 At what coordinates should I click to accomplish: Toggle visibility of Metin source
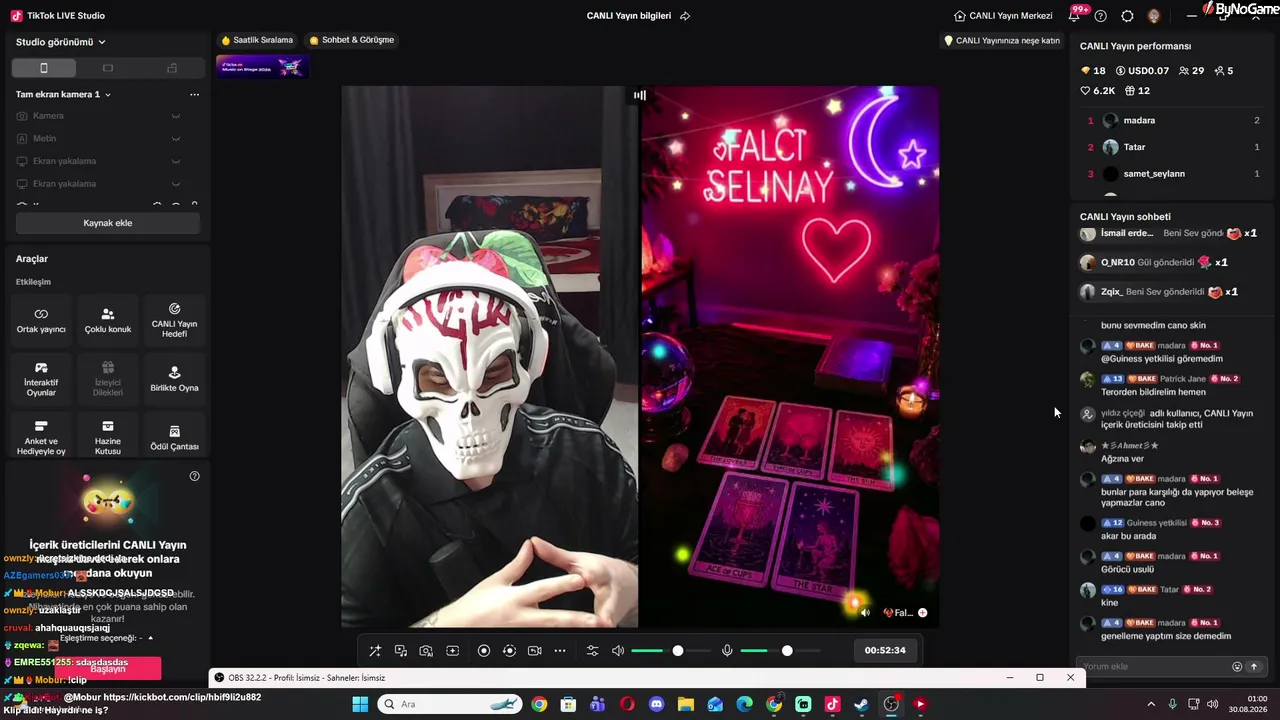point(176,139)
